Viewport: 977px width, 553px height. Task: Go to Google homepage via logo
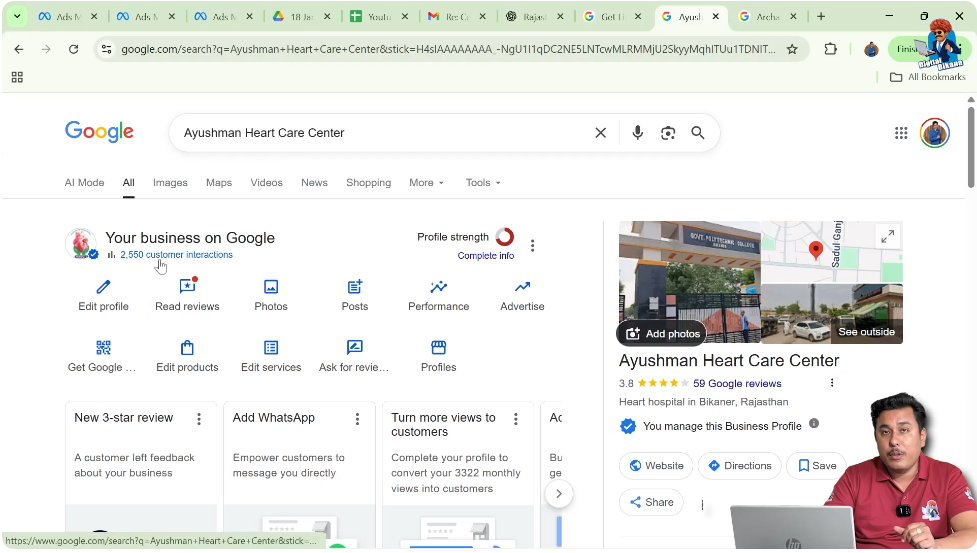[99, 132]
